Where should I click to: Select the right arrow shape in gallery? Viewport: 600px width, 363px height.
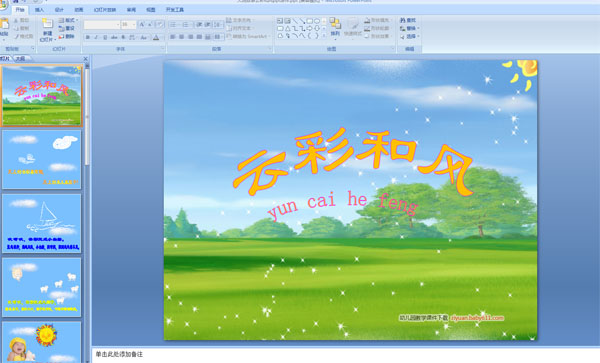click(310, 28)
